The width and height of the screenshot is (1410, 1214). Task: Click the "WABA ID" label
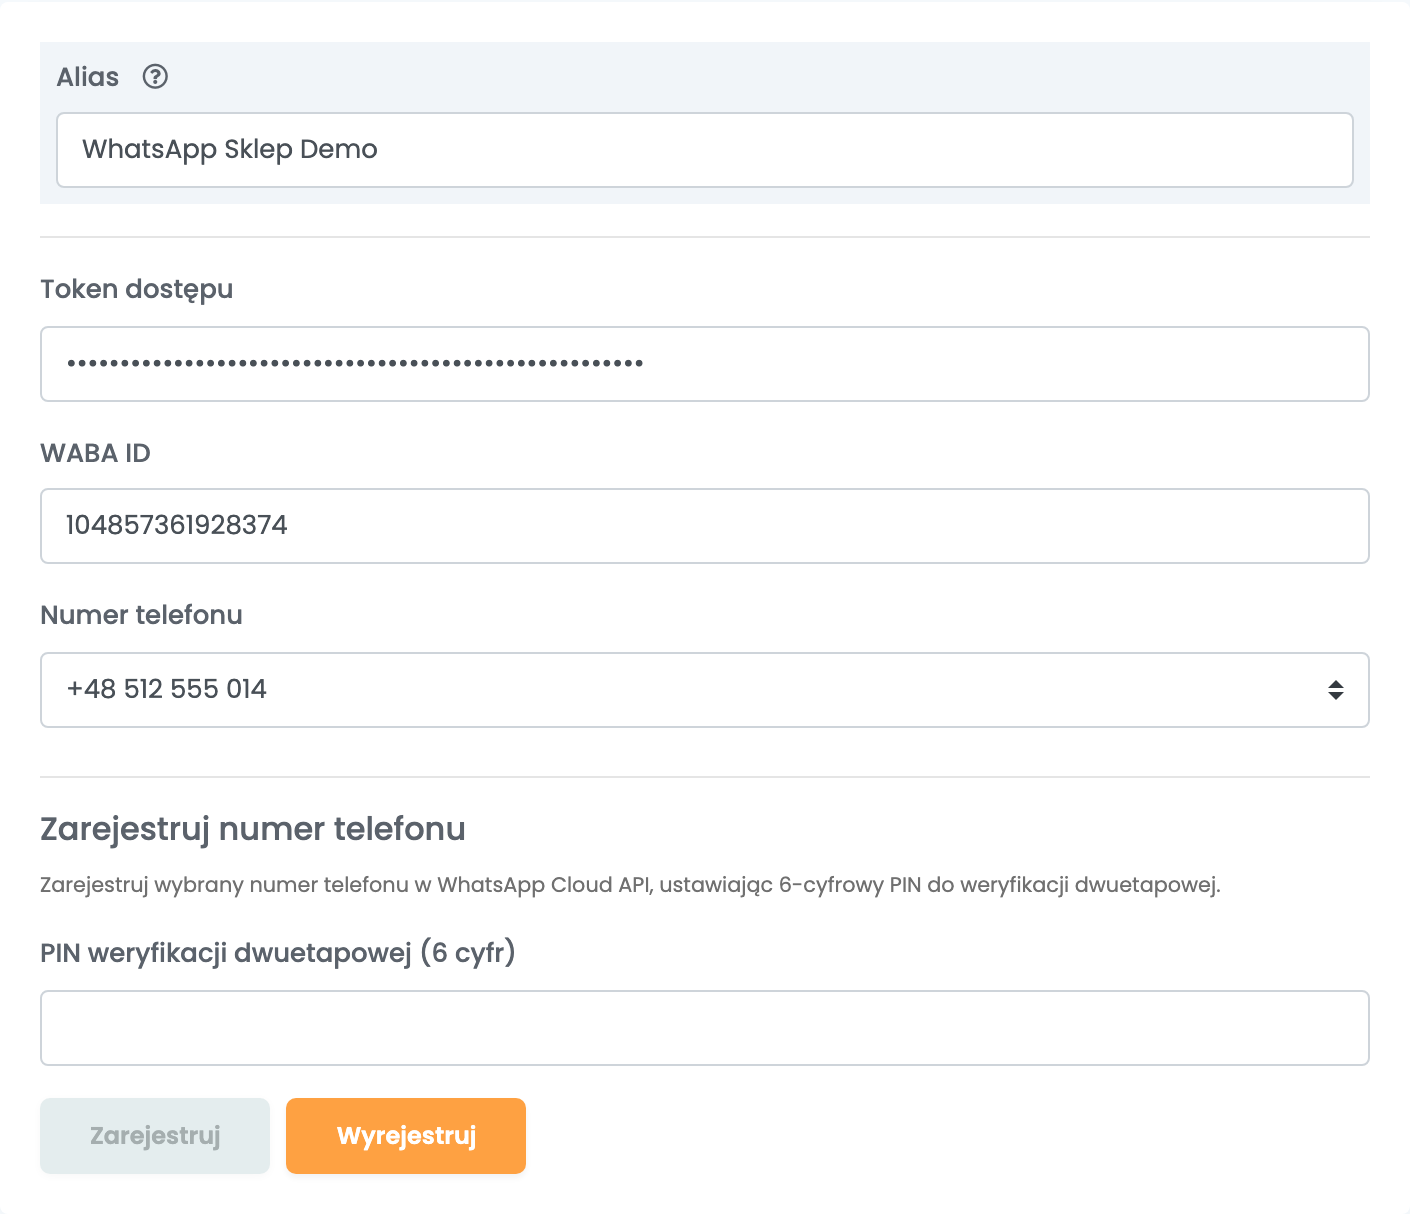[x=96, y=453]
